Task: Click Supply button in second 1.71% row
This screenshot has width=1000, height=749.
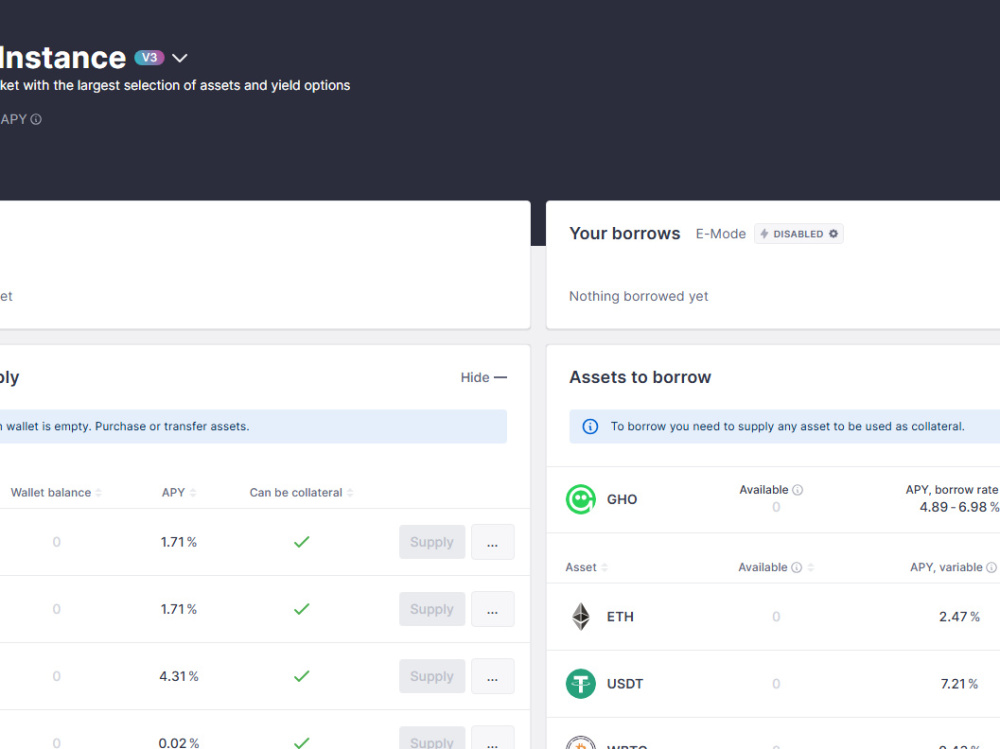Action: pyautogui.click(x=432, y=609)
